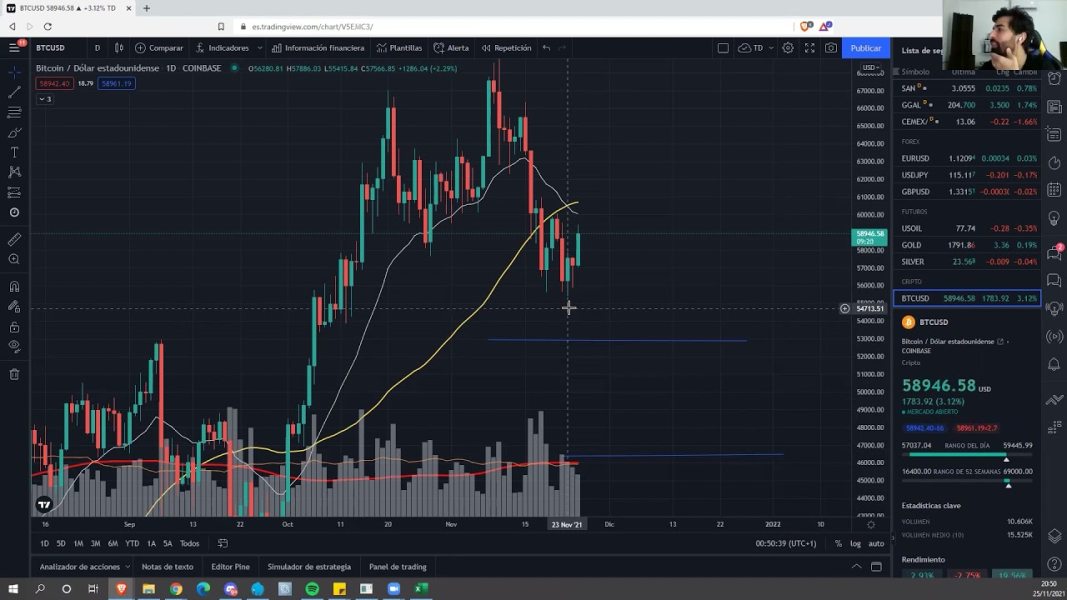Open the Notas de texto tab
Image resolution: width=1067 pixels, height=600 pixels.
[167, 567]
